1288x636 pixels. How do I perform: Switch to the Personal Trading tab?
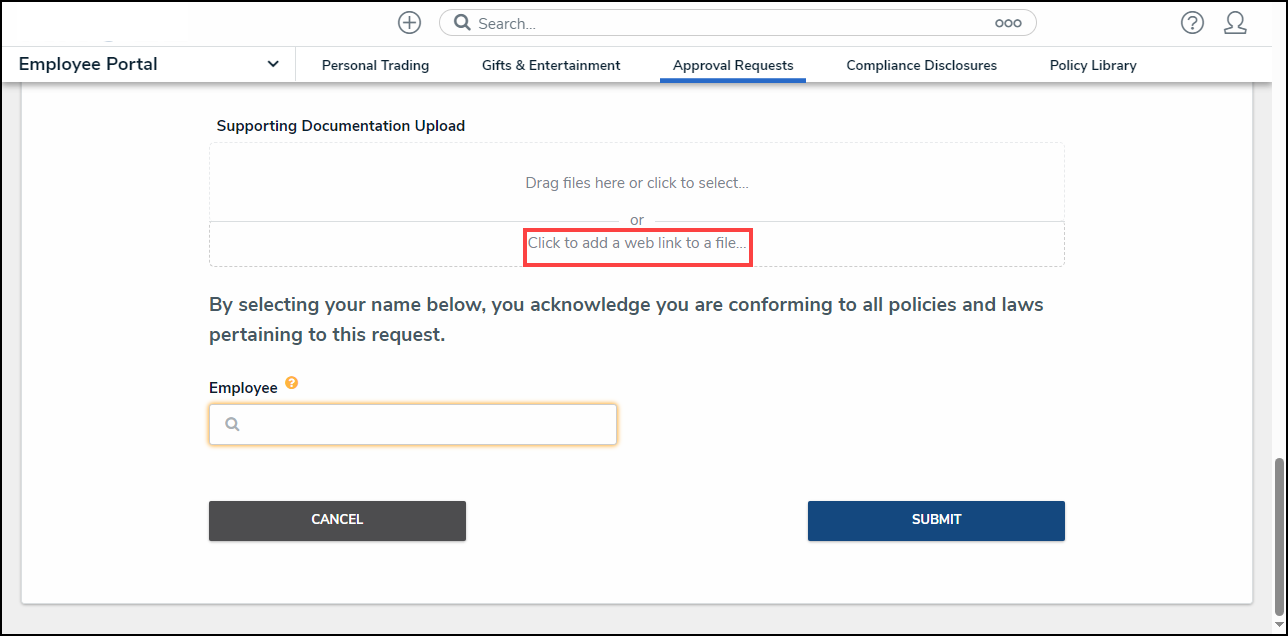tap(375, 65)
